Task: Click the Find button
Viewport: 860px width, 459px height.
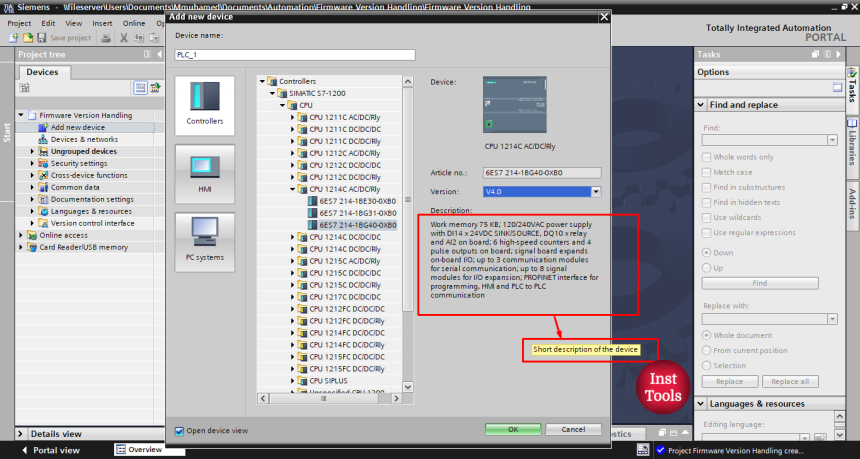Action: click(760, 284)
